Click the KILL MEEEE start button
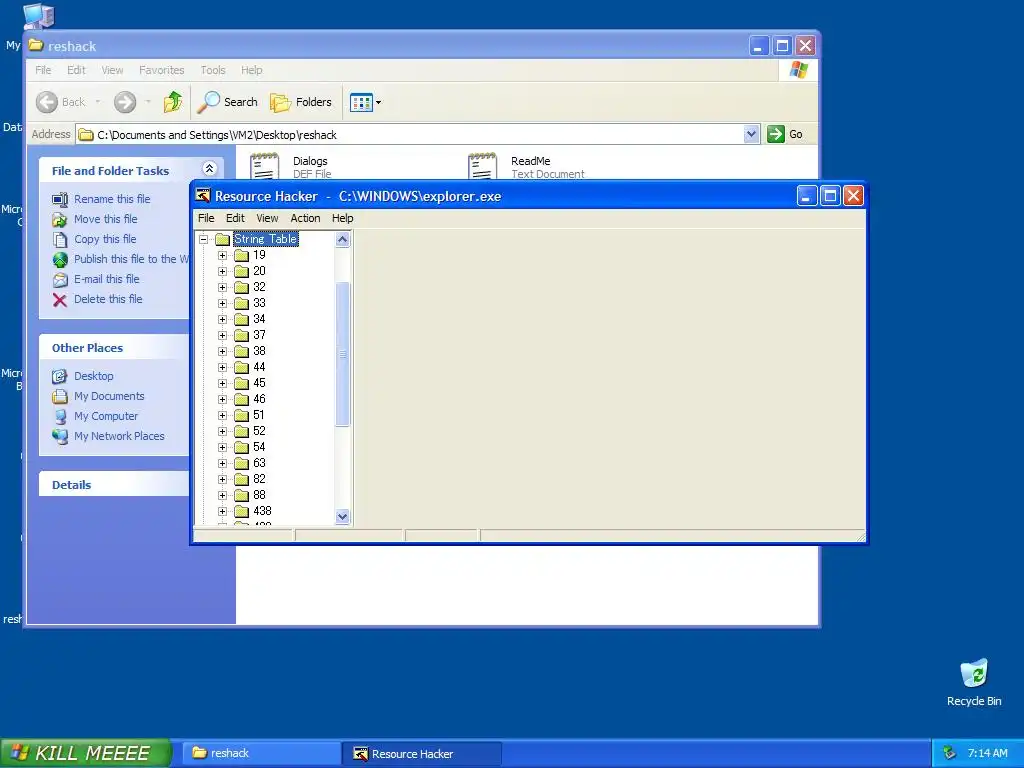The height and width of the screenshot is (768, 1024). pos(86,753)
